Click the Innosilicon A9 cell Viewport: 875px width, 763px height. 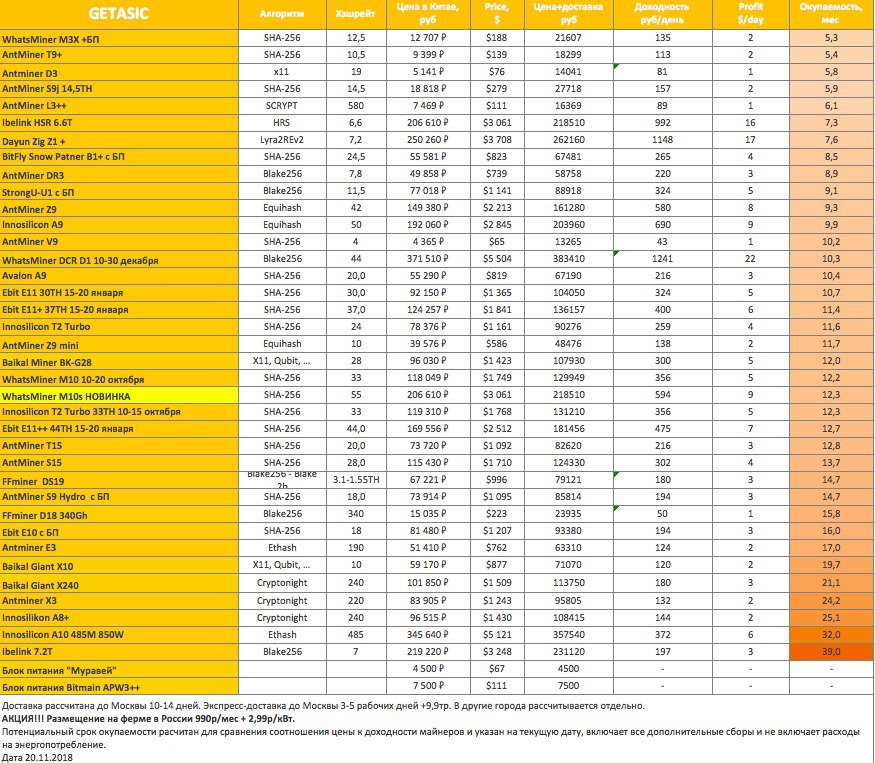coord(119,225)
